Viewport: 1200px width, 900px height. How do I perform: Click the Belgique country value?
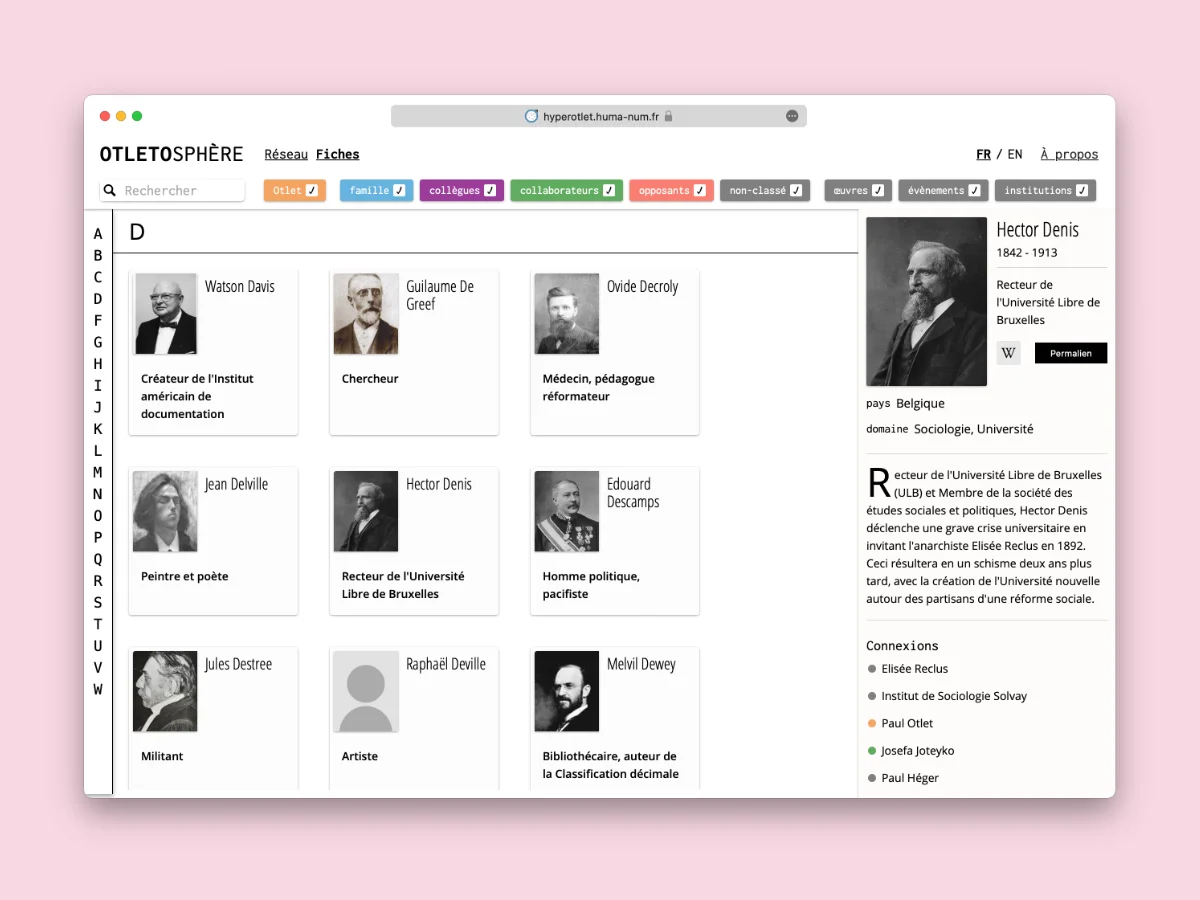[x=920, y=404]
